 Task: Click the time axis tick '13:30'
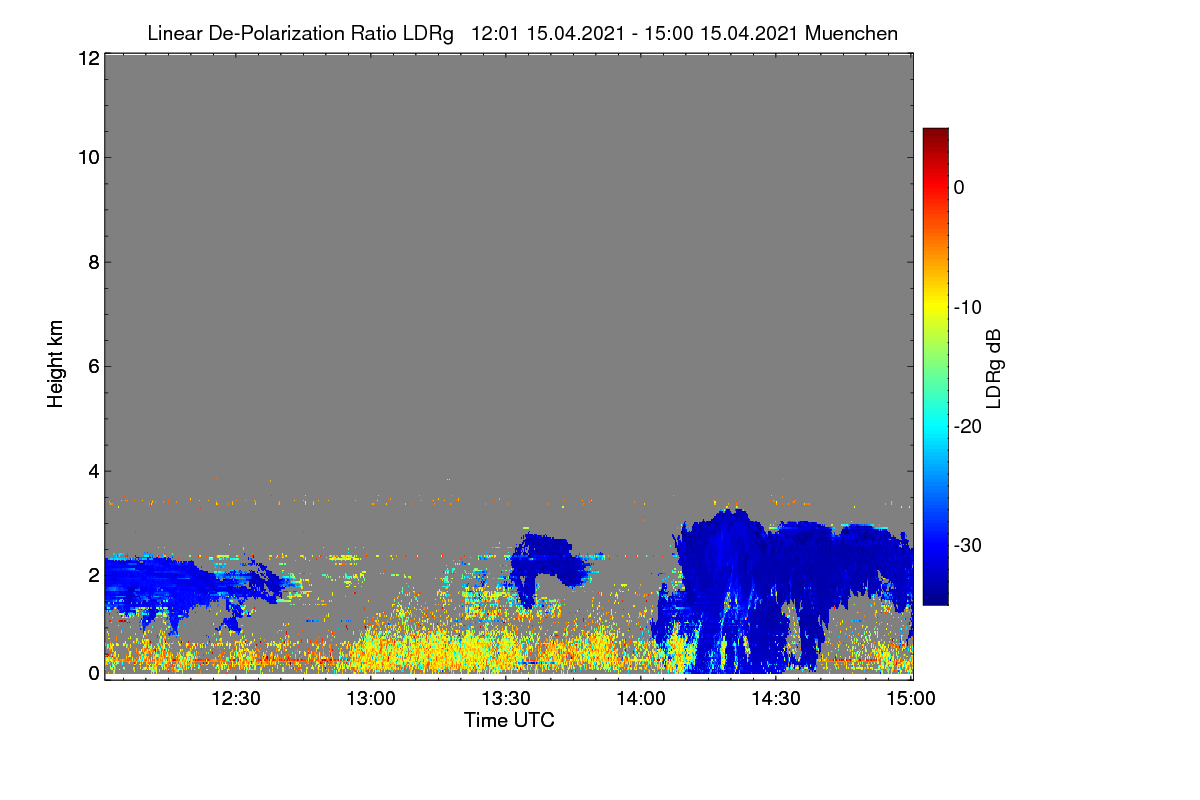pos(506,699)
